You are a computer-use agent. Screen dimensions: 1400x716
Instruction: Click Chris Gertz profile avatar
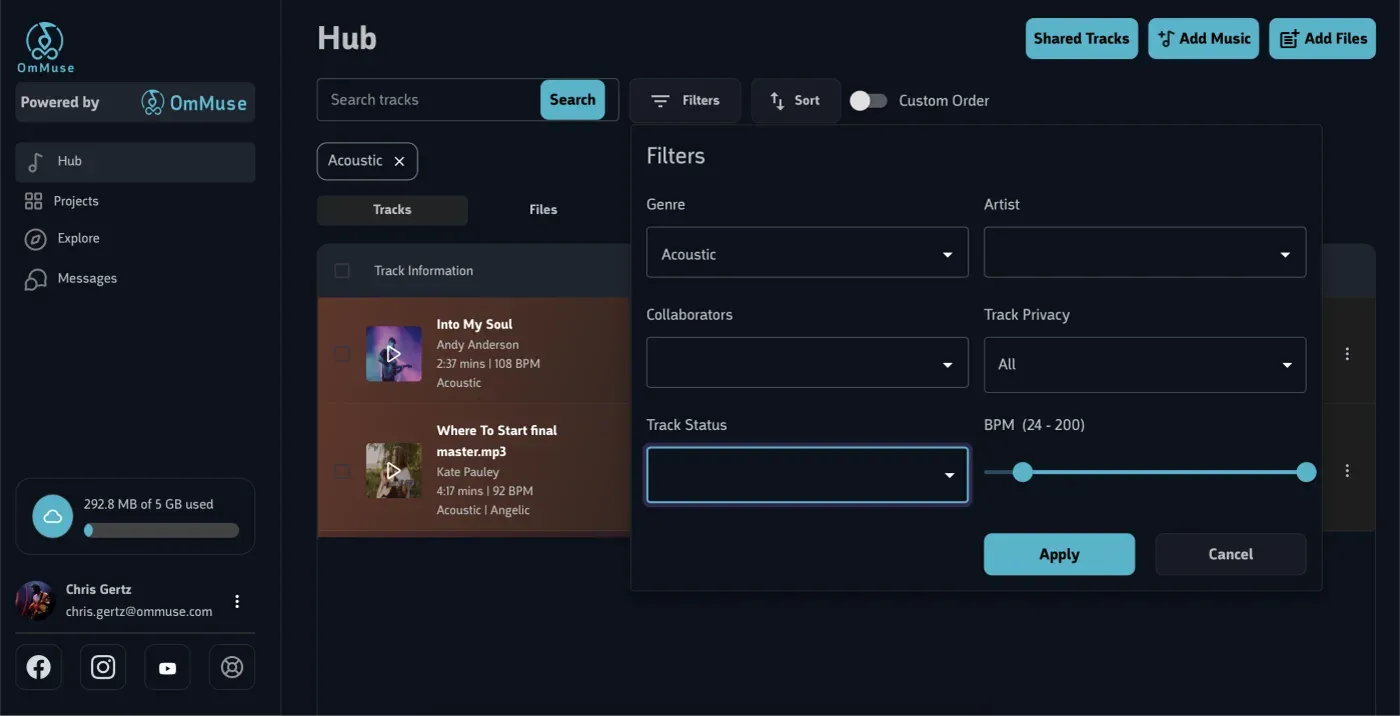[35, 601]
